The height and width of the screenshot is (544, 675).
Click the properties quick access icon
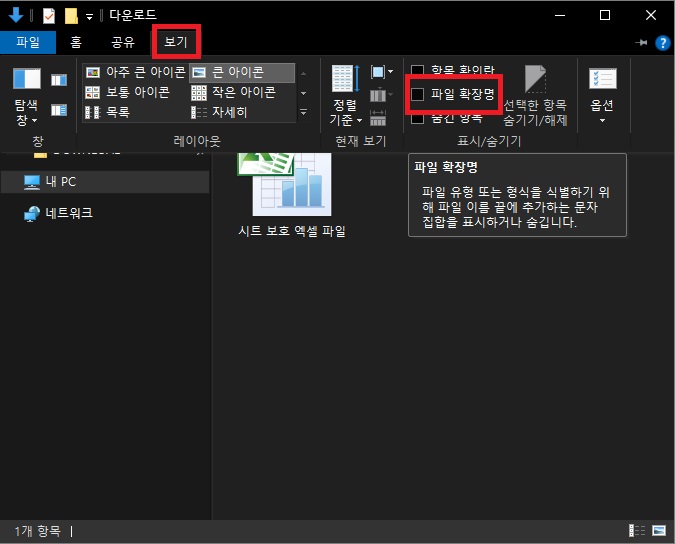pyautogui.click(x=49, y=16)
